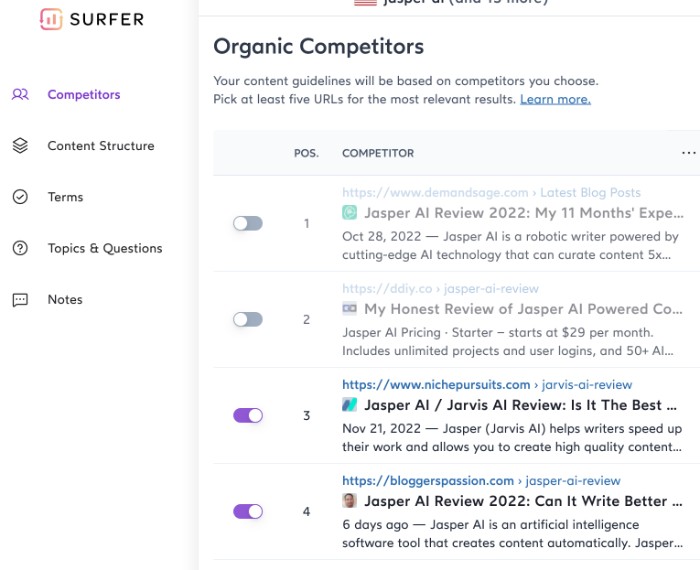Click the Competitors people icon

tap(20, 94)
